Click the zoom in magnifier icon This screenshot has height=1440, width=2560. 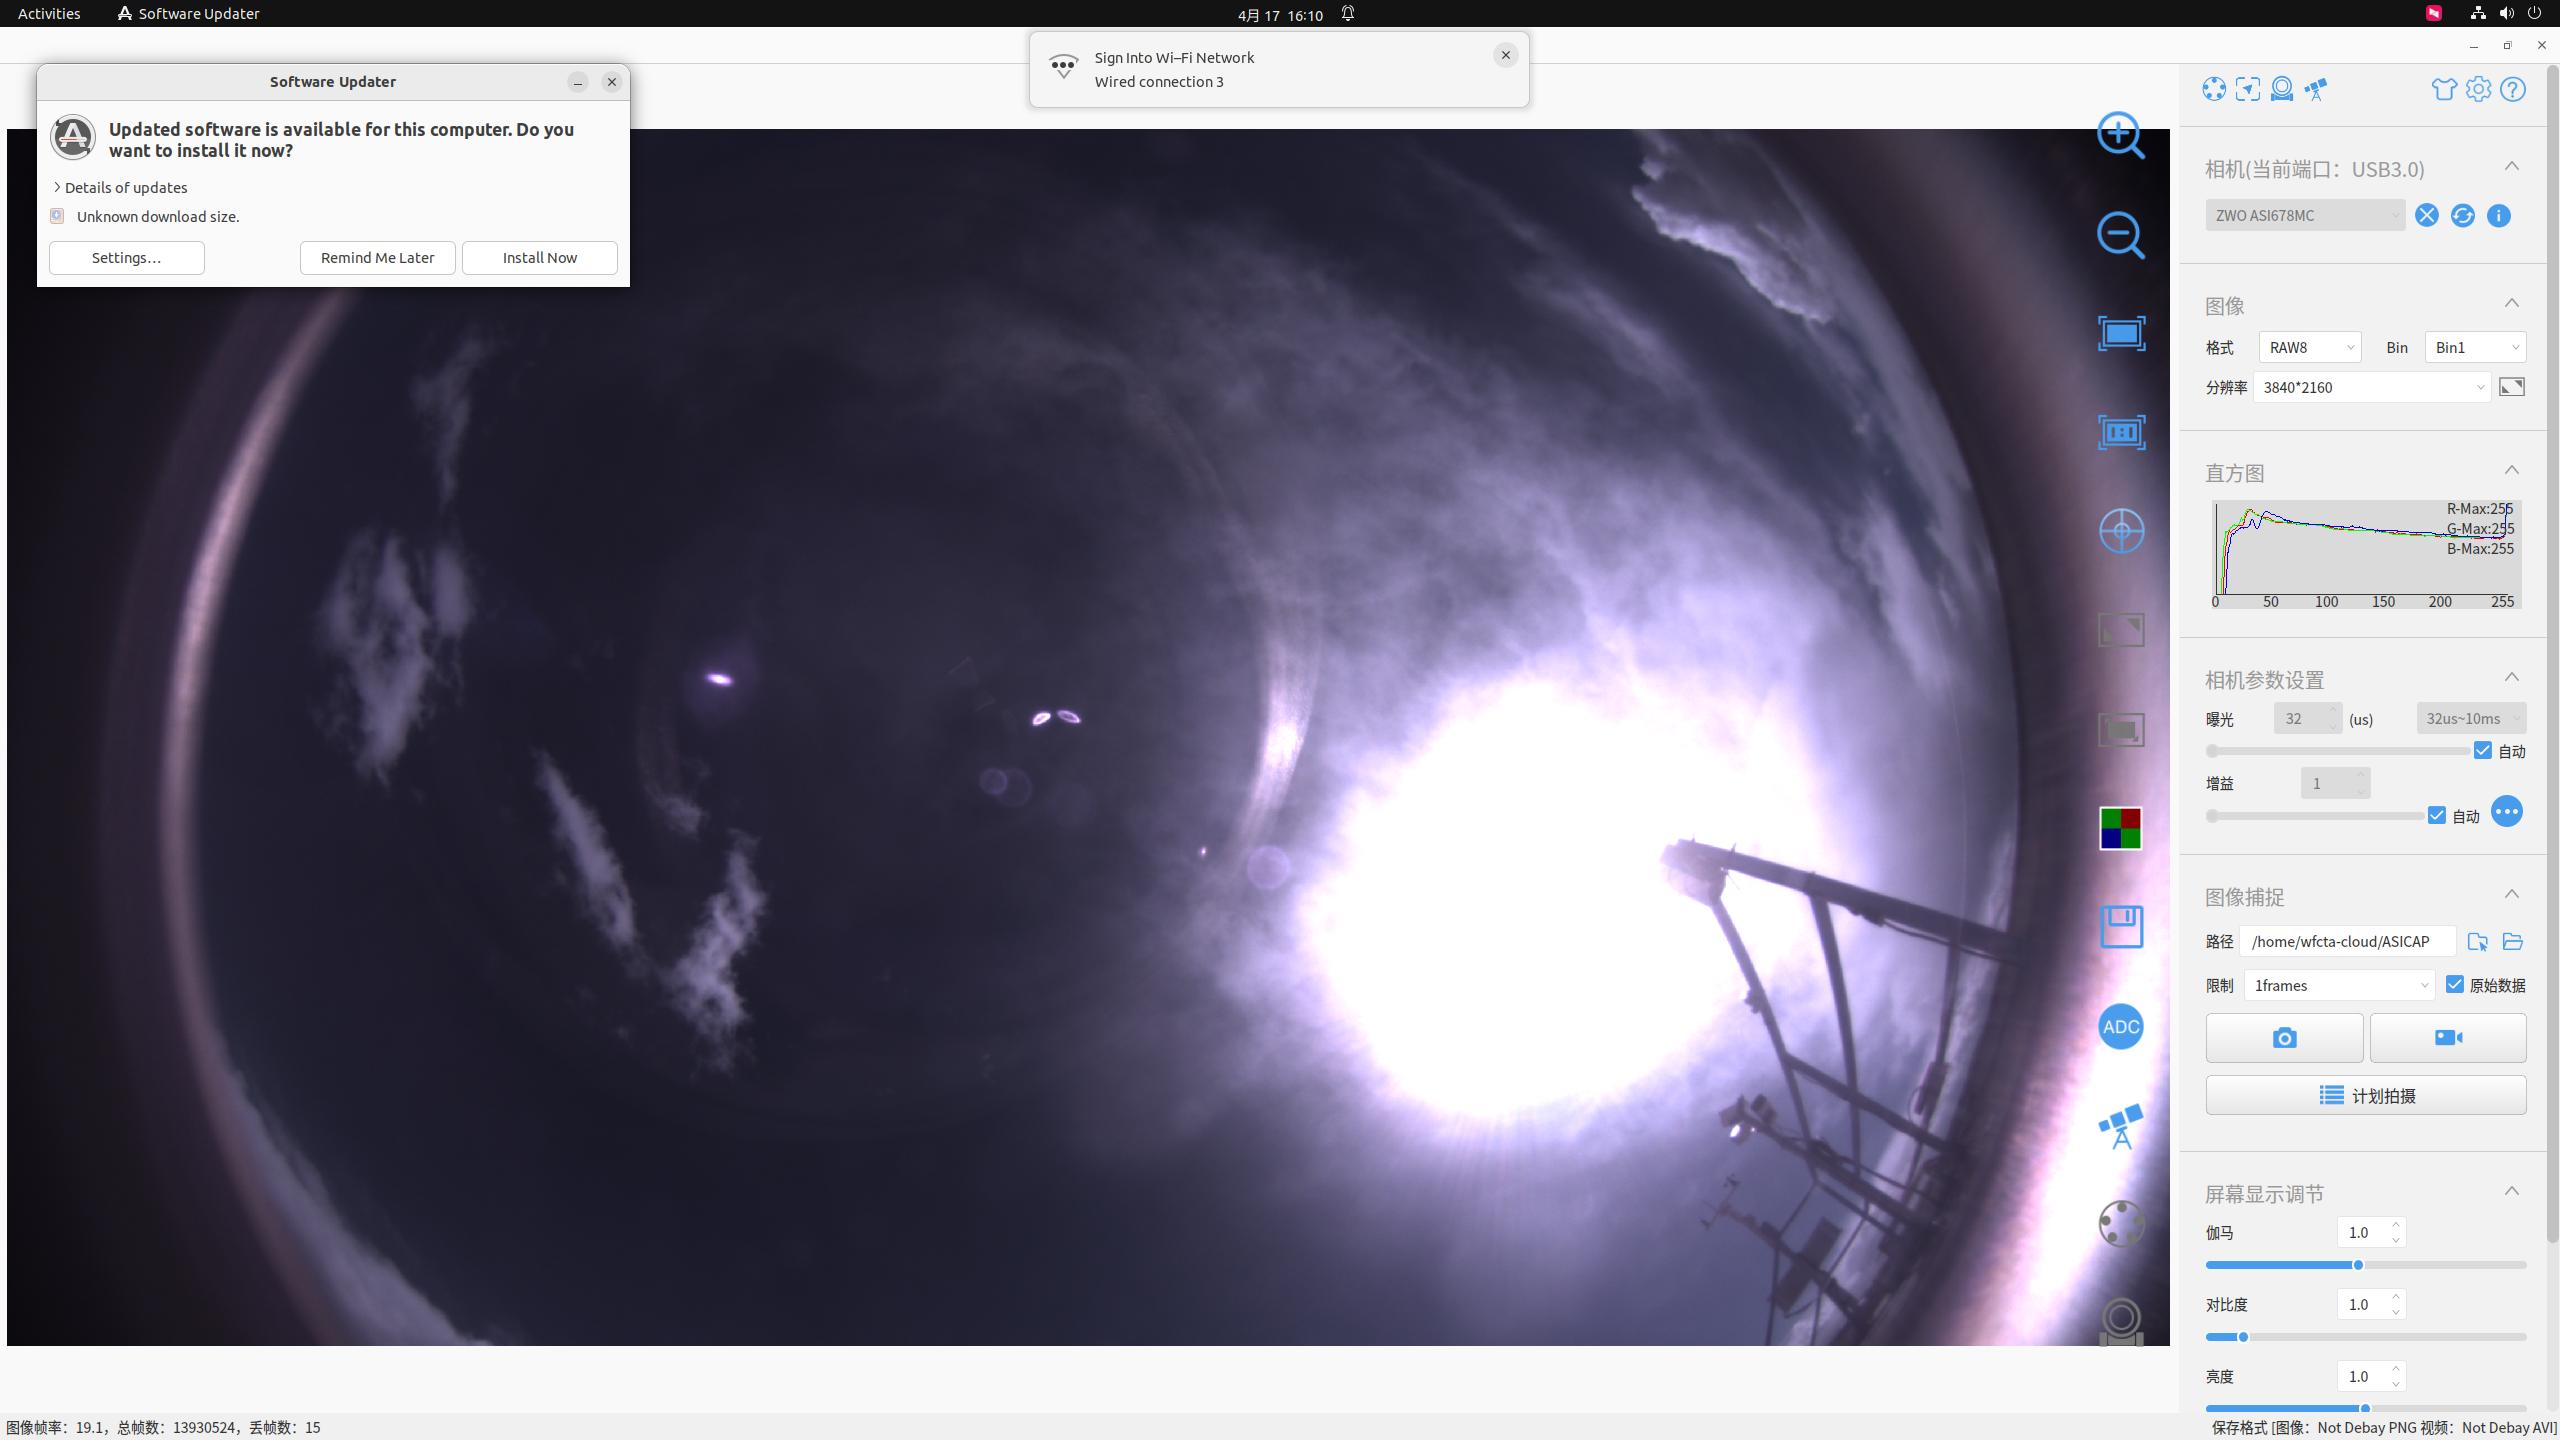pyautogui.click(x=2119, y=135)
